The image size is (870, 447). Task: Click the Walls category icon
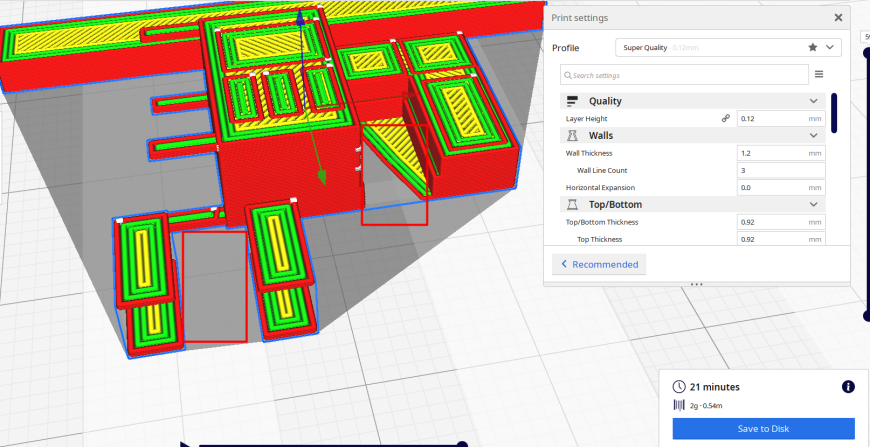[572, 135]
